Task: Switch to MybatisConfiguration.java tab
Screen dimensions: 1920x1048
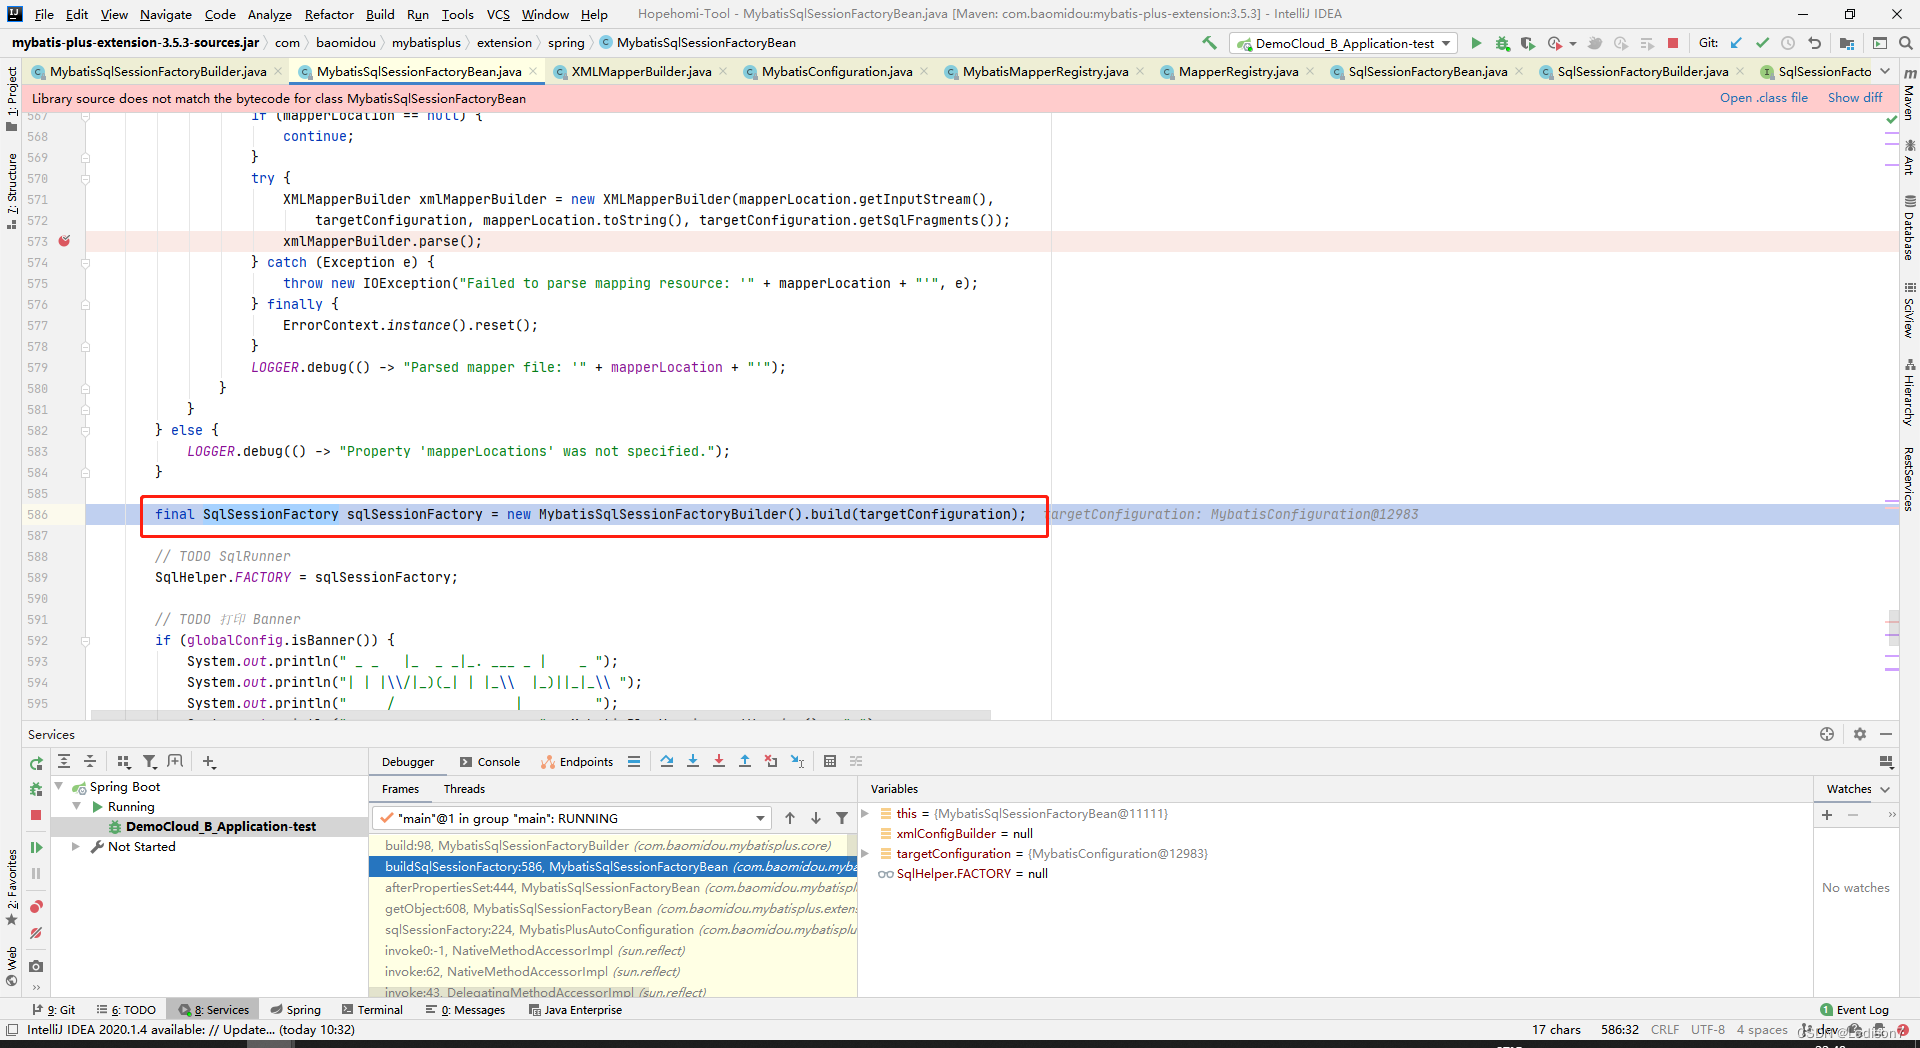Action: coord(837,71)
